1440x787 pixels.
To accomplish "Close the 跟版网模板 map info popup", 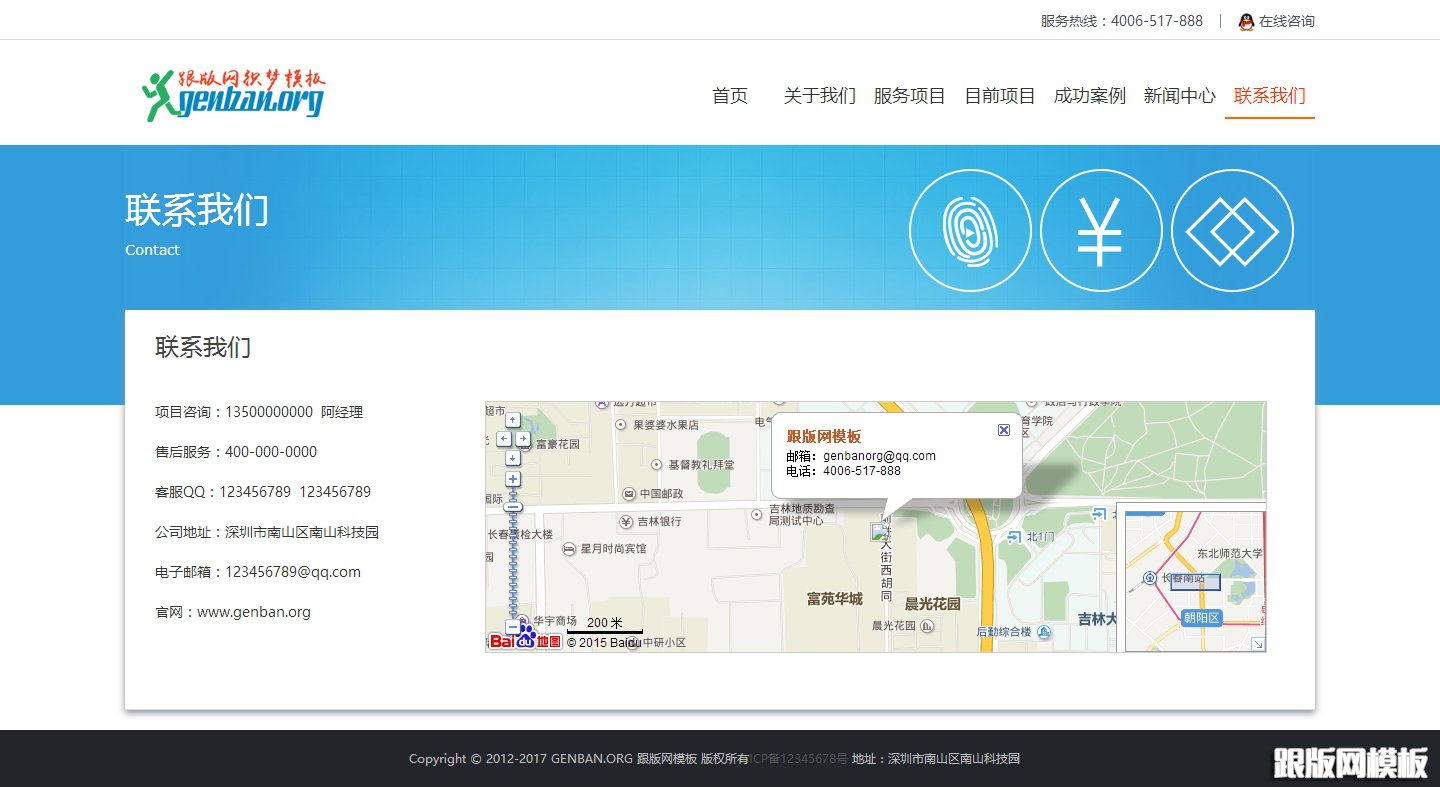I will point(1003,430).
